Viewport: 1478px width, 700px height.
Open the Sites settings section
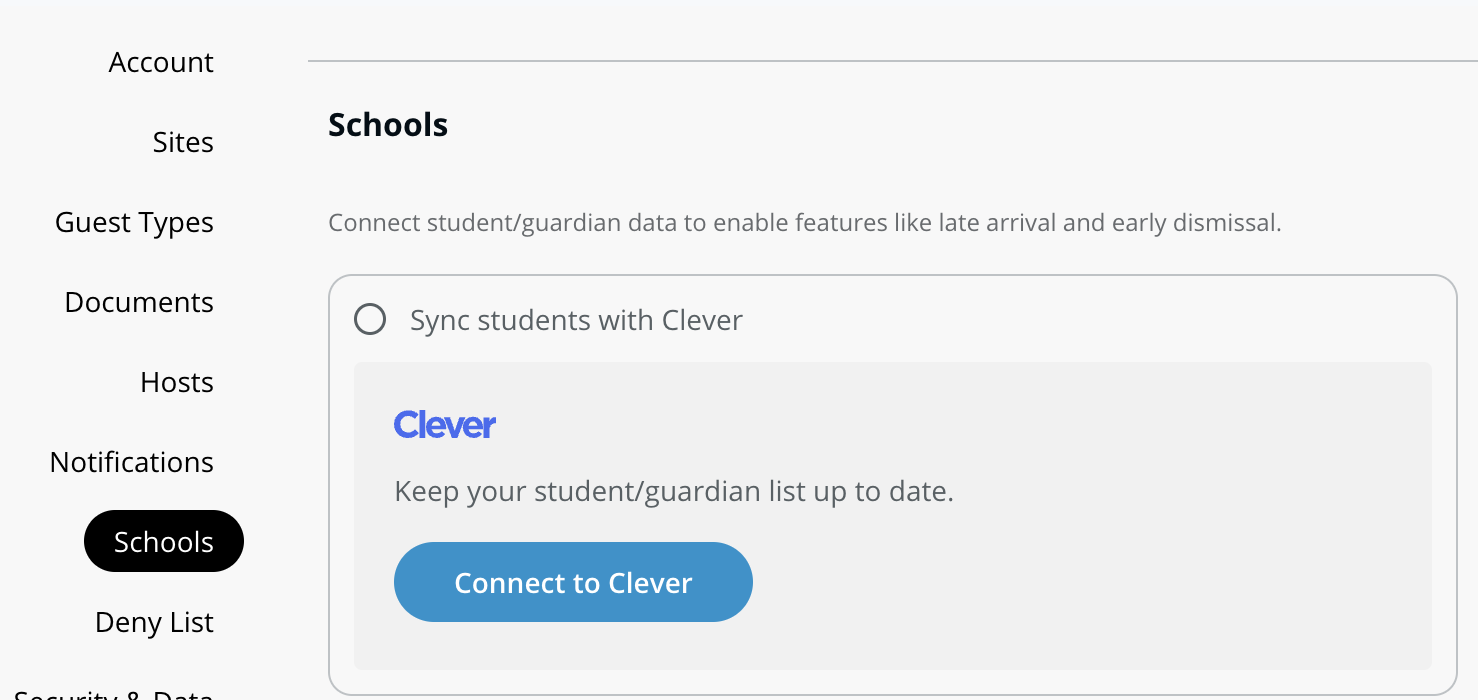pyautogui.click(x=182, y=142)
